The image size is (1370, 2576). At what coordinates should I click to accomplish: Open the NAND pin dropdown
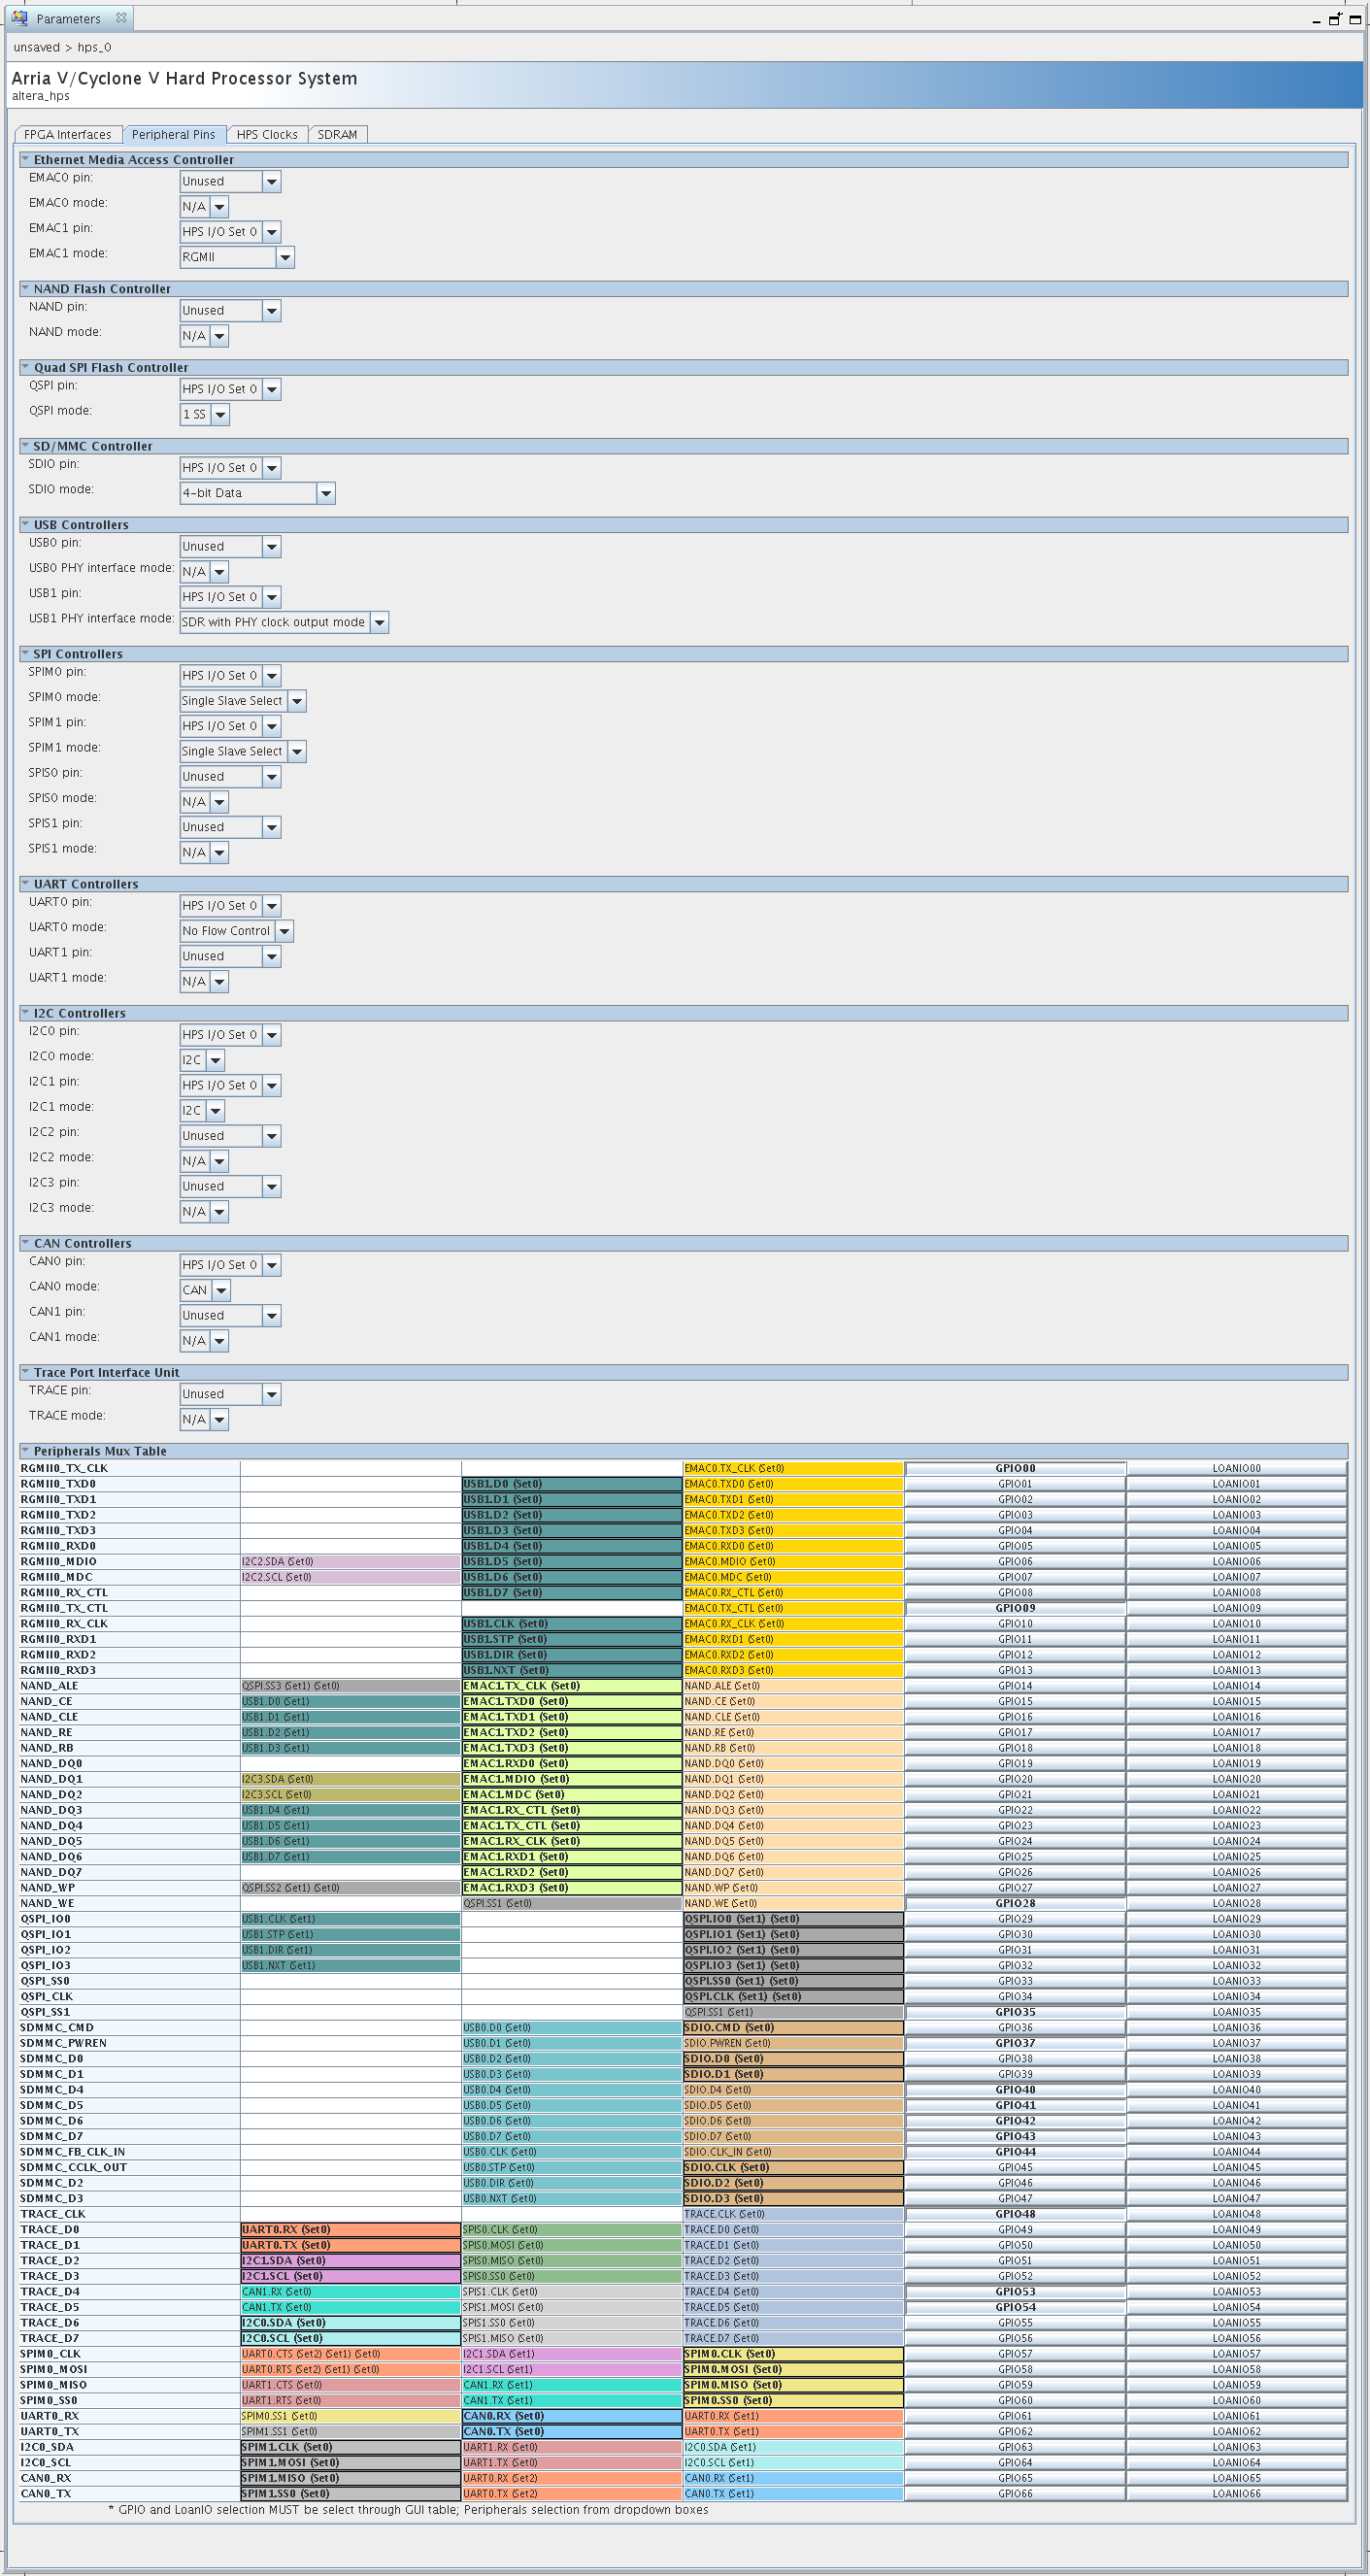pos(230,311)
